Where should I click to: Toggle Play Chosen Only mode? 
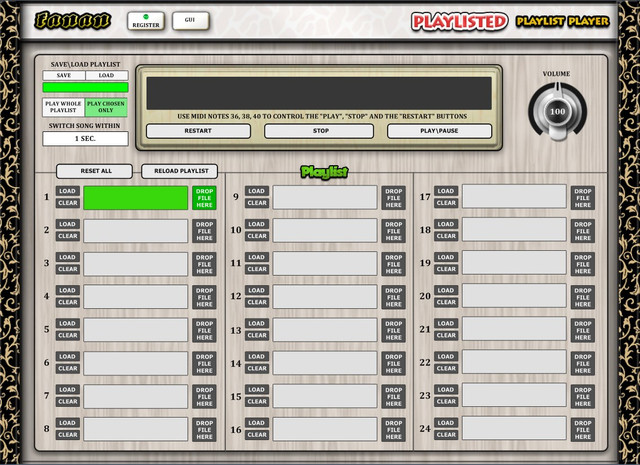[x=106, y=107]
